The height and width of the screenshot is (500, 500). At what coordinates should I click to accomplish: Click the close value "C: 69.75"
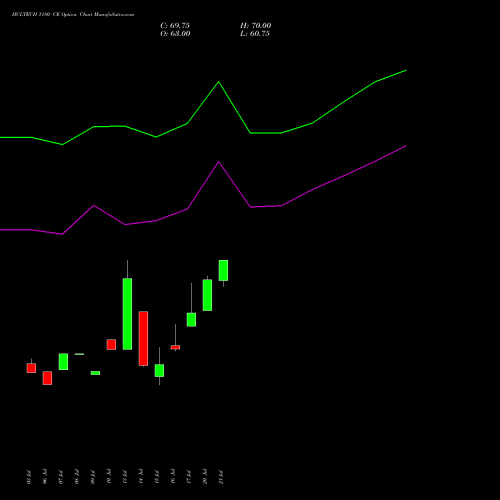pos(175,26)
